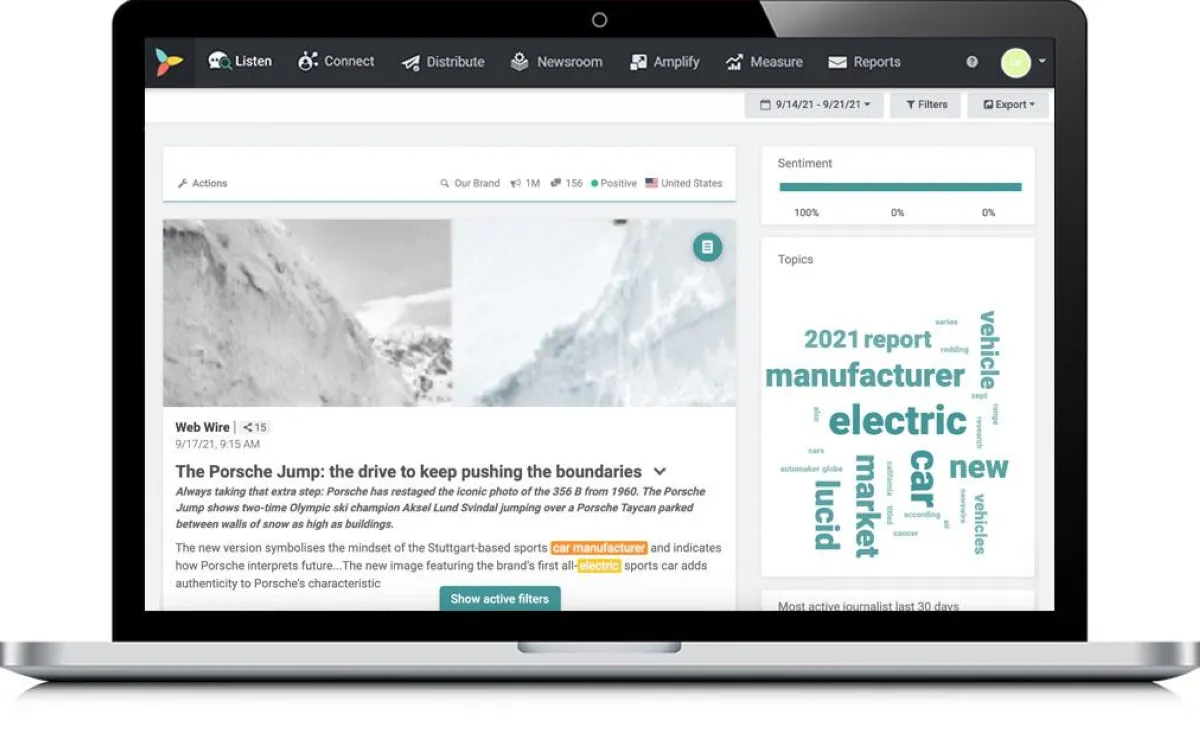Select 'vehicles' in the topics word cloud

(980, 524)
